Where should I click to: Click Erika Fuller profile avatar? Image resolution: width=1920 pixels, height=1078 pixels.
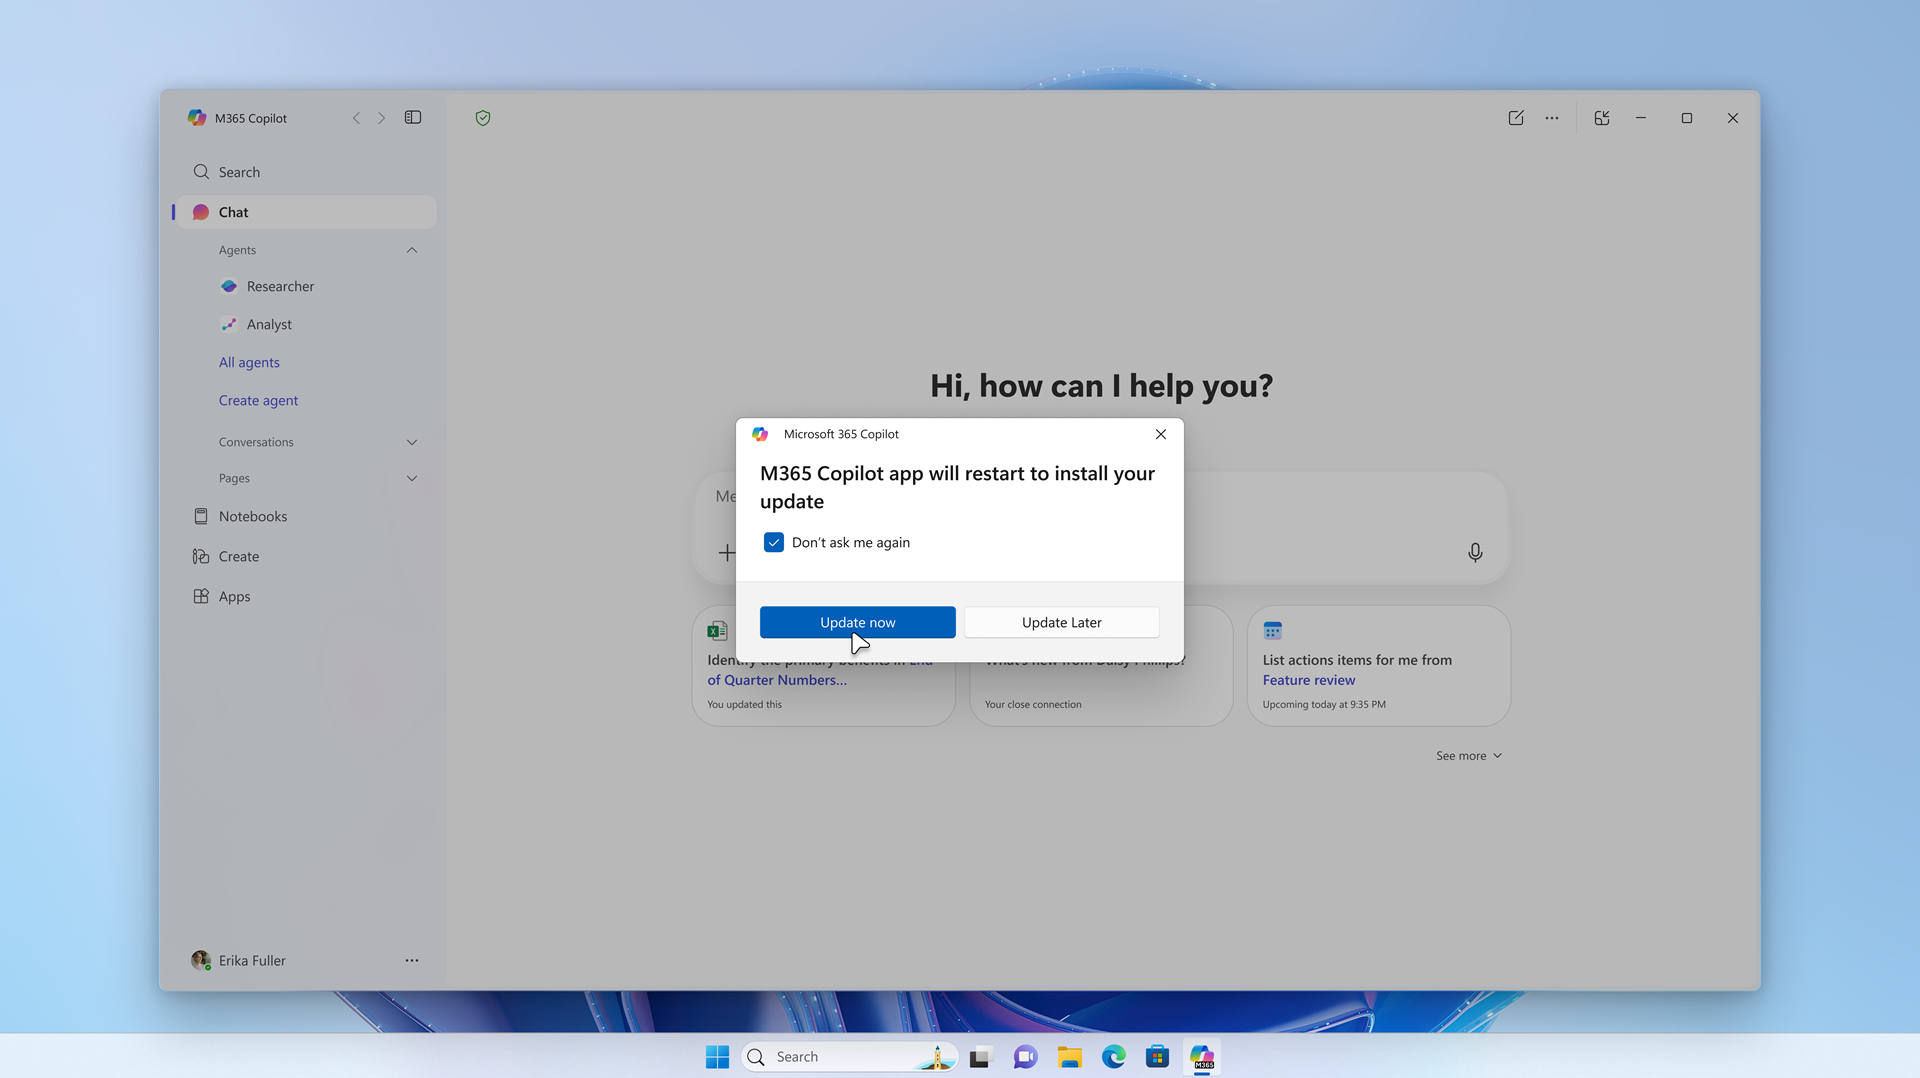[x=201, y=960]
